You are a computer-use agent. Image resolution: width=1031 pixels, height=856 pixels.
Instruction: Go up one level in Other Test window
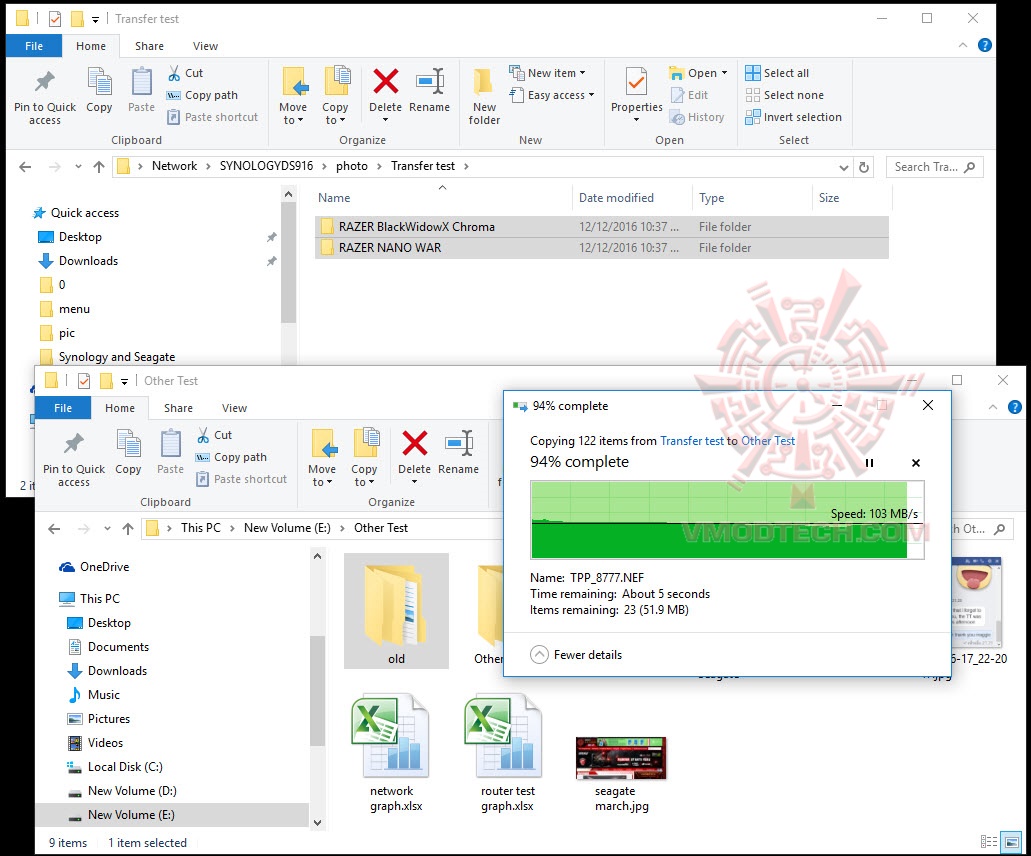point(128,529)
